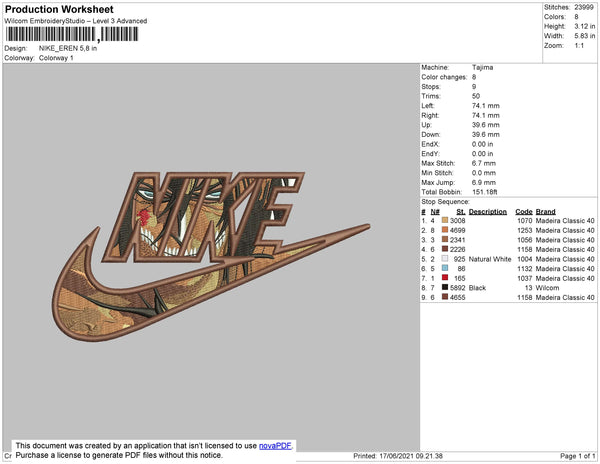Screen dimensions: 600x464
Task: Click the 'St.' column header
Action: point(461,212)
